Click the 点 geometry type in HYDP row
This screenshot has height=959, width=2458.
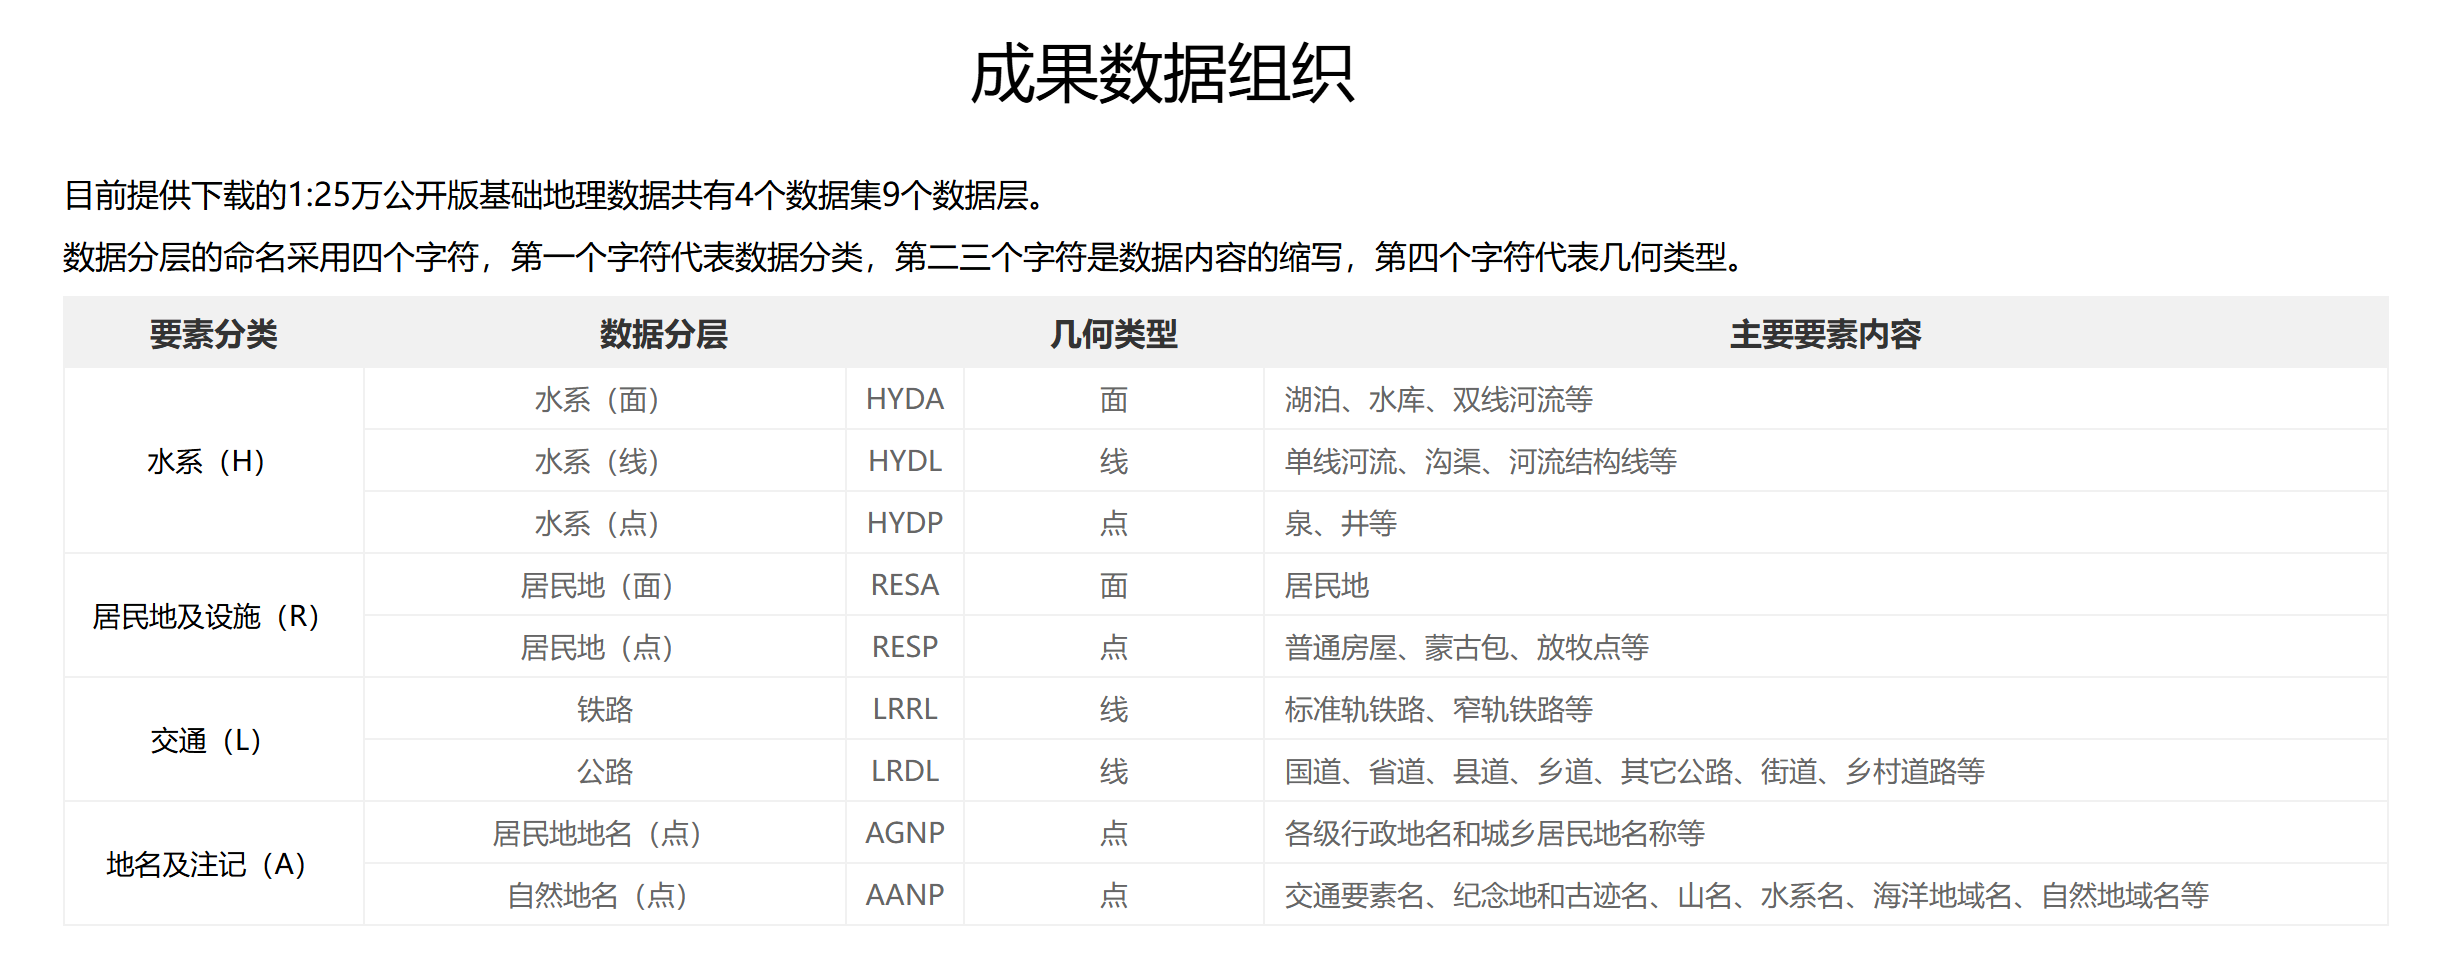pyautogui.click(x=1114, y=523)
